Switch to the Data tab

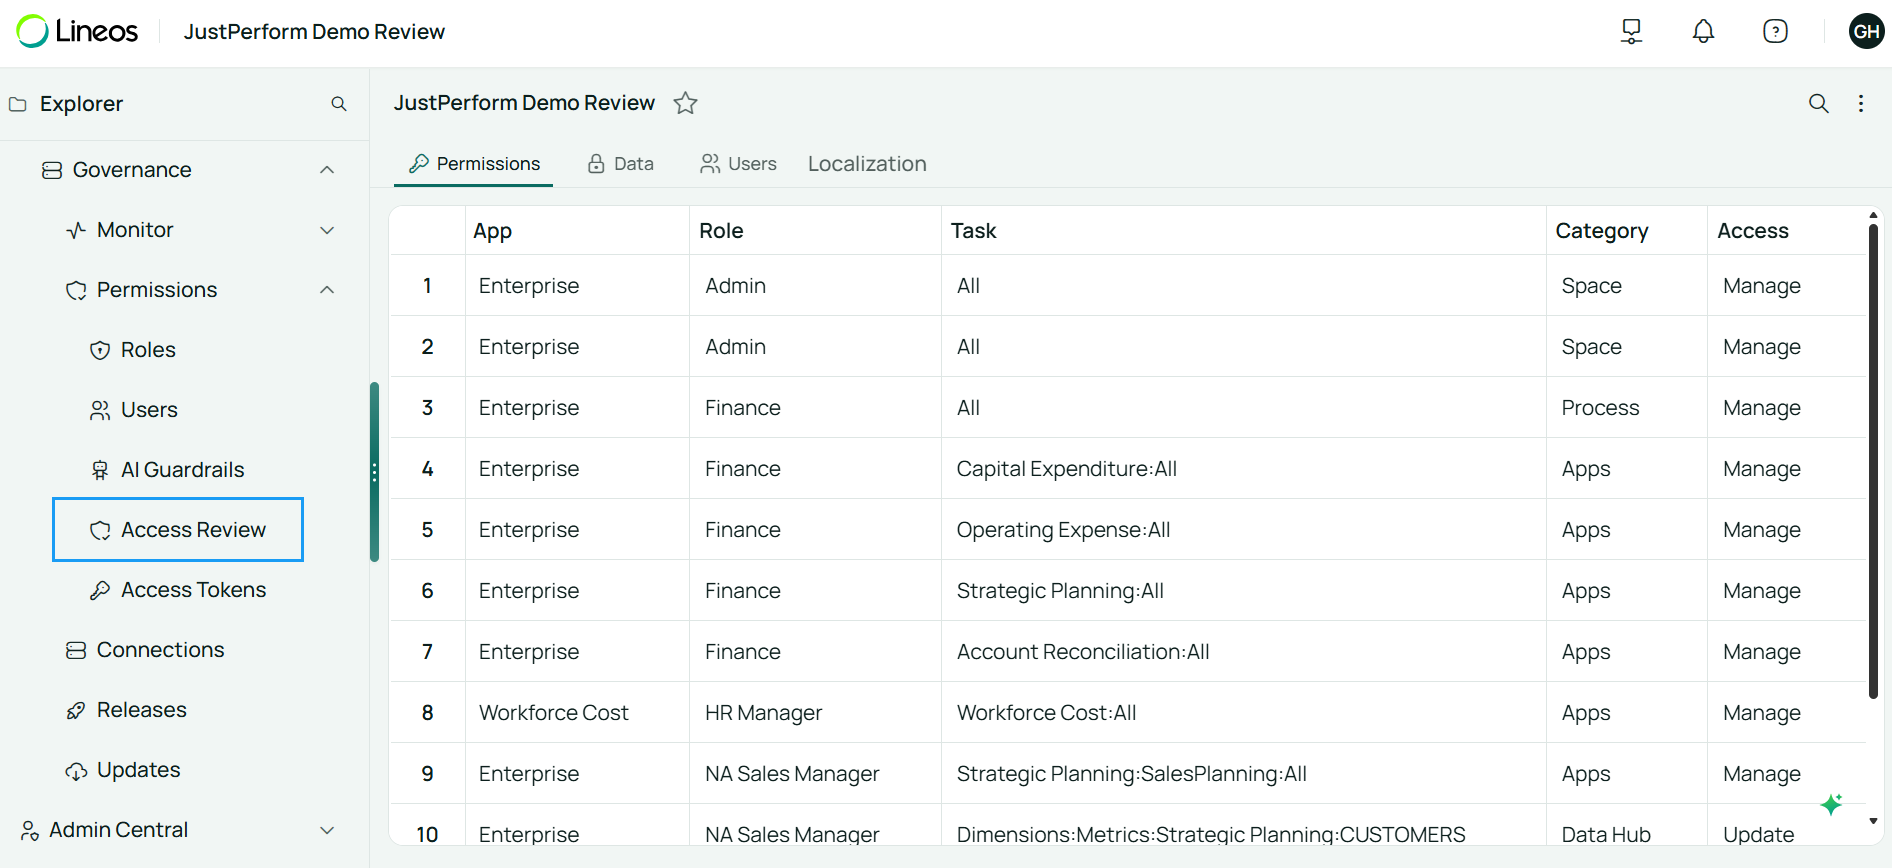click(x=620, y=164)
